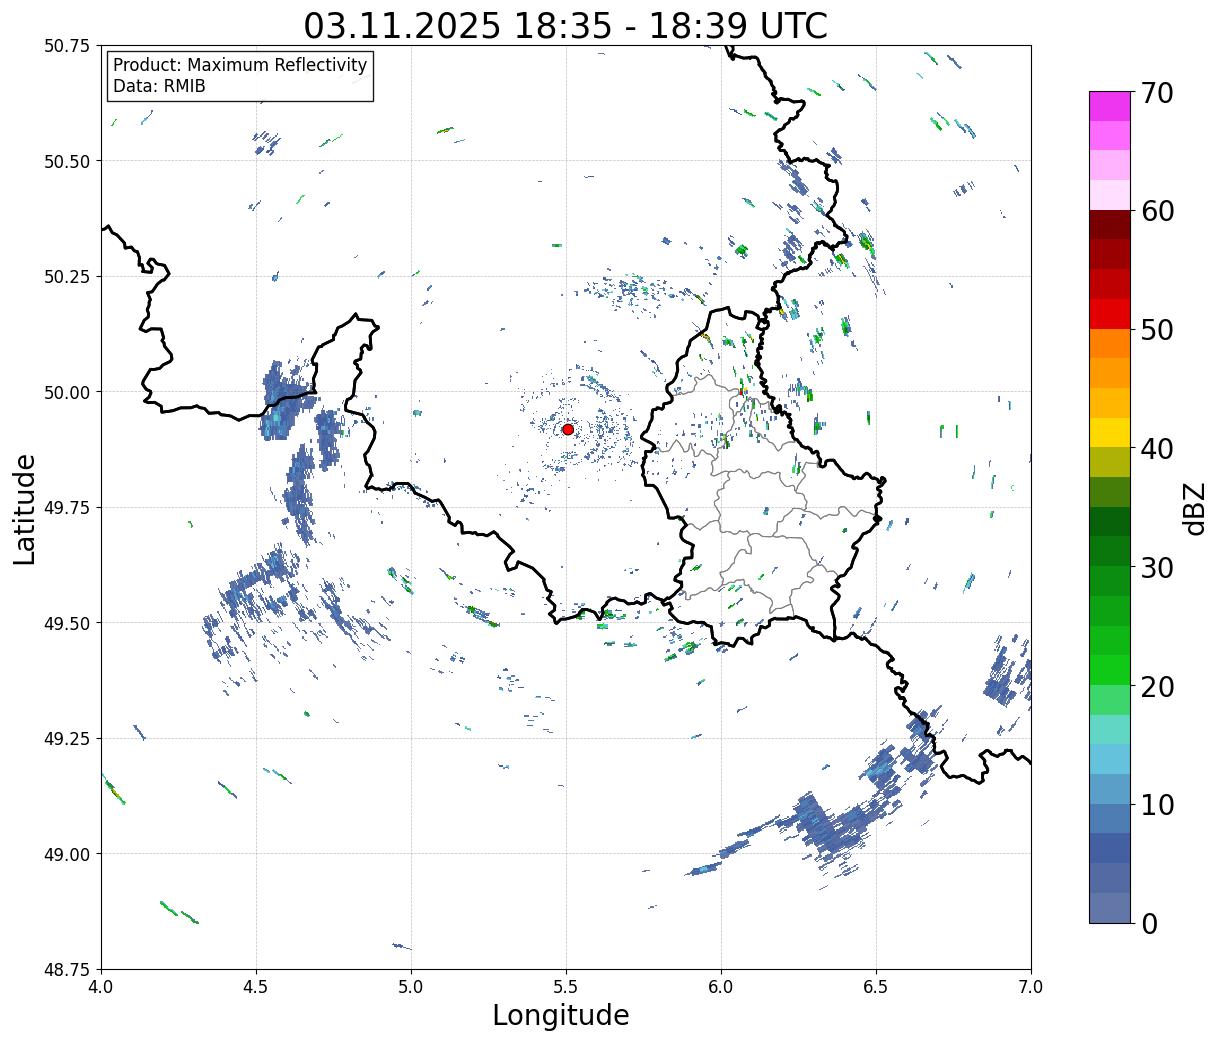Click the colorbar tick label '20'
Screen dimensions: 1219x1040
click(x=1156, y=686)
